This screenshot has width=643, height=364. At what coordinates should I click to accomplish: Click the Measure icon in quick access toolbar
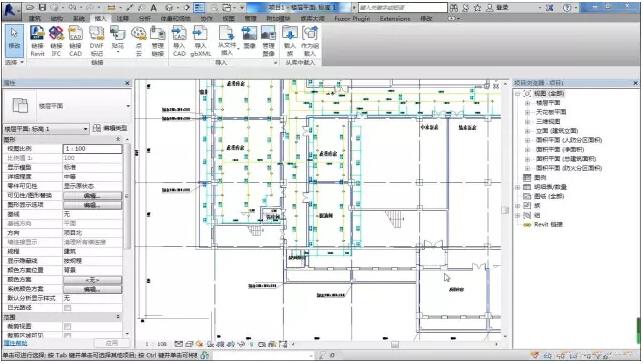112,7
